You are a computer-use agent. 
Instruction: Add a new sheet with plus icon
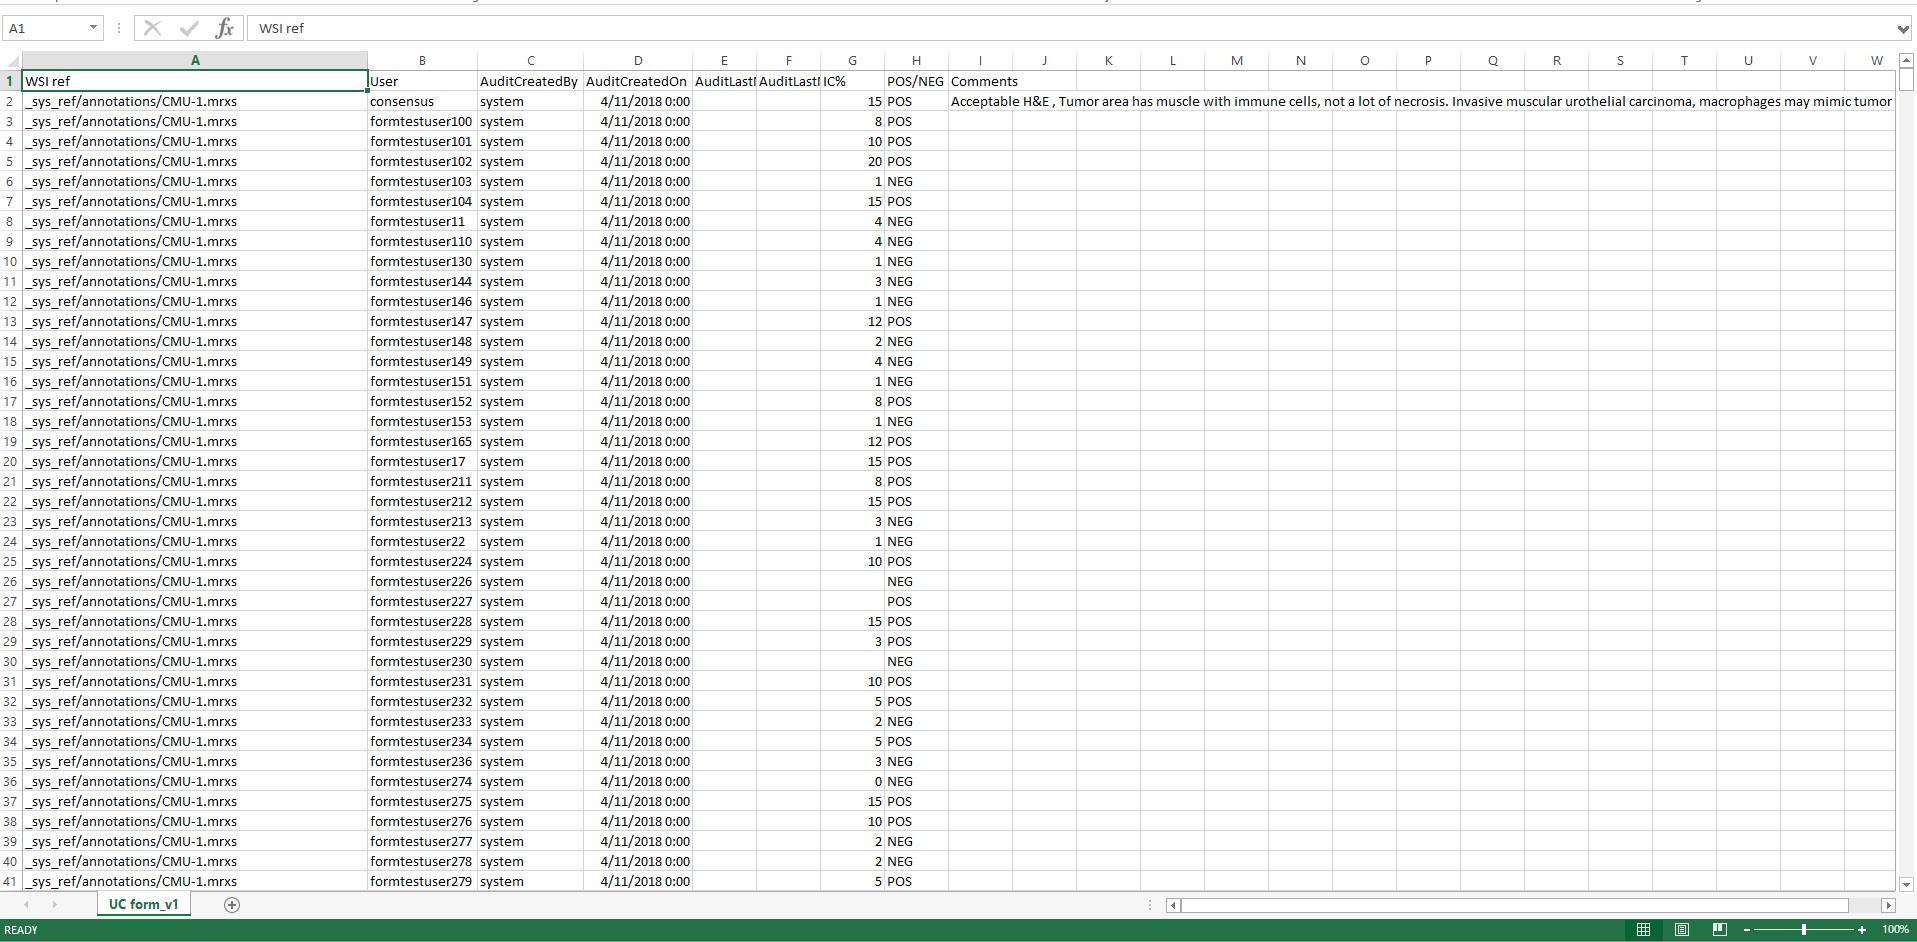tap(232, 905)
